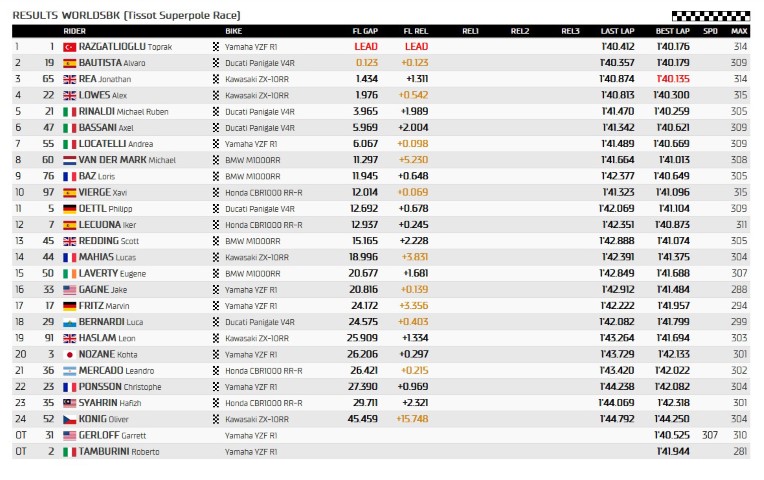Sort by the BEST LAP column header
The height and width of the screenshot is (480, 764).
click(672, 31)
